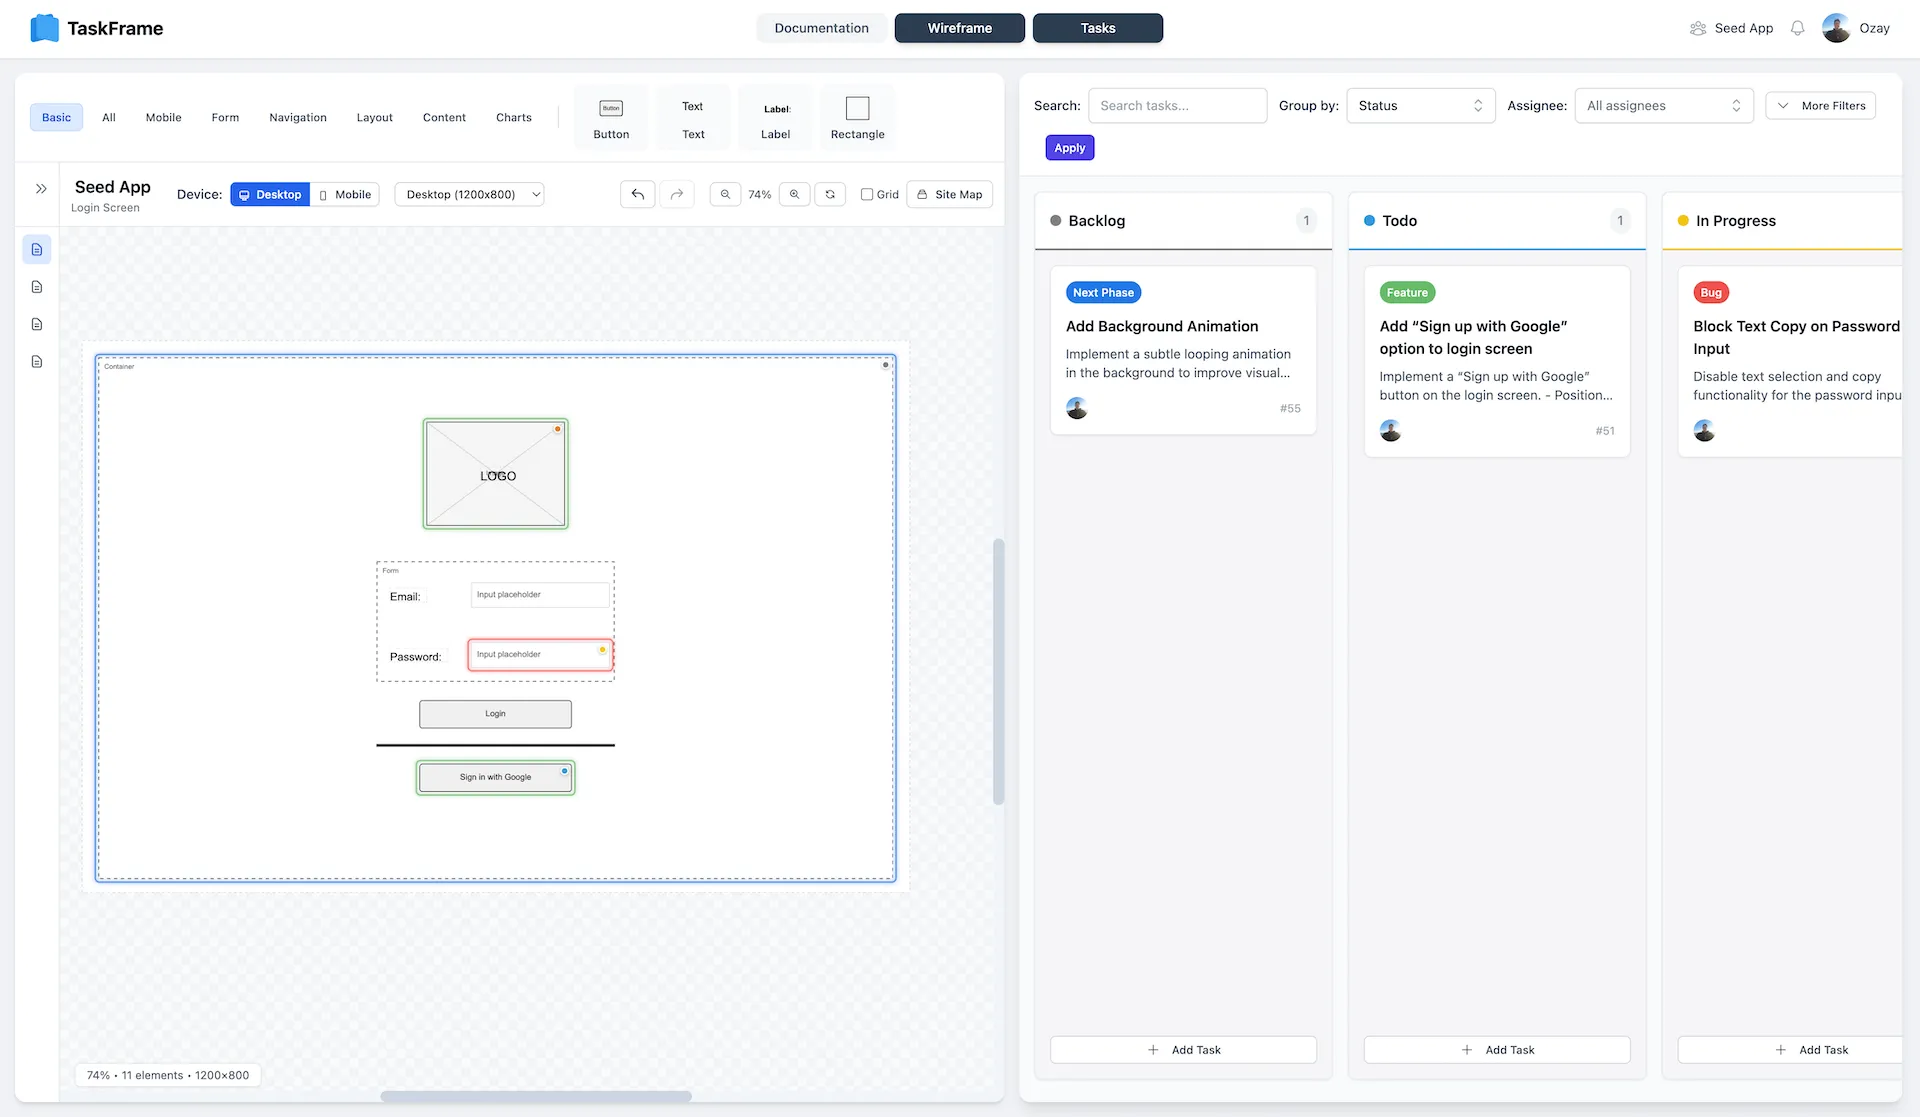Open the notifications bell
Screen dimensions: 1920x1117
tap(1797, 28)
